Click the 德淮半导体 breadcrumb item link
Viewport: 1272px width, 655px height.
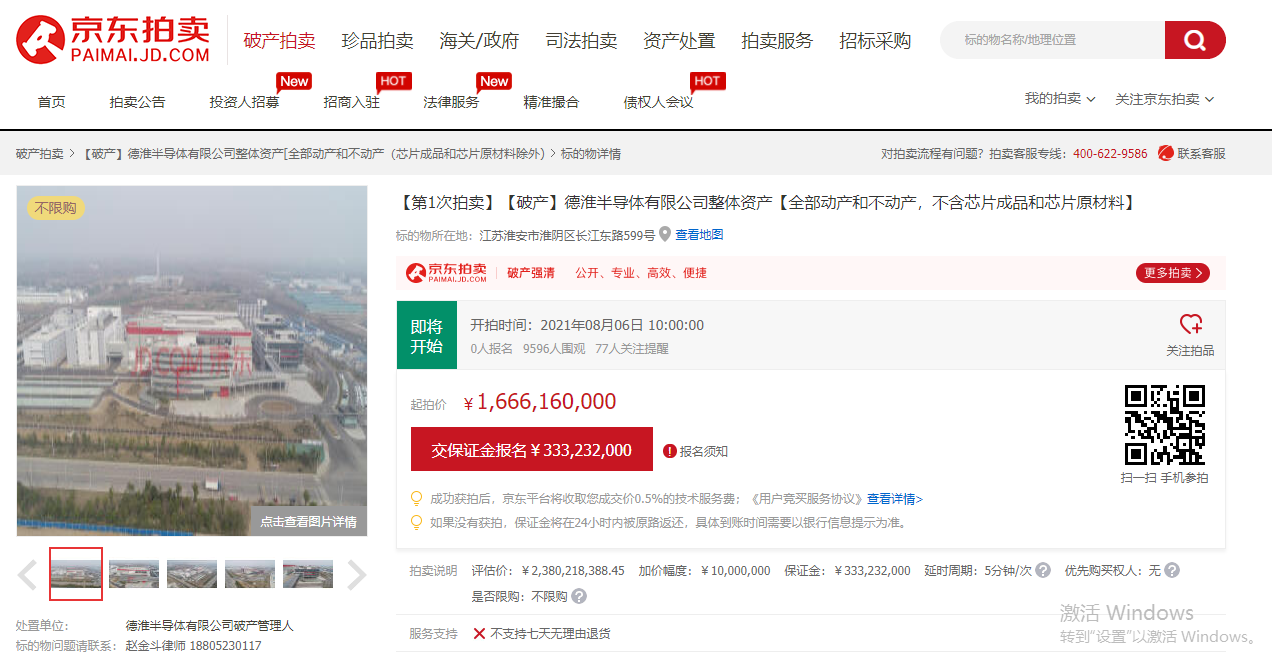315,153
